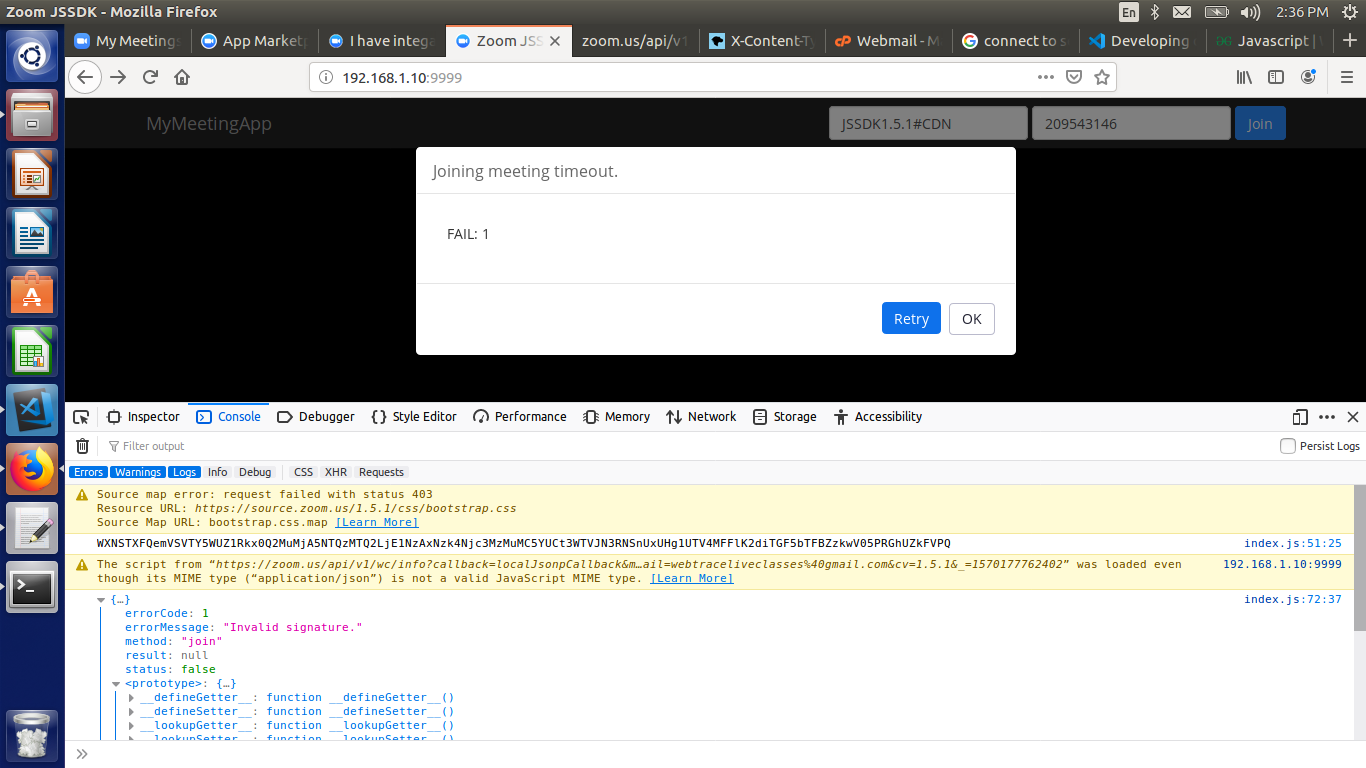Launch Terminal from the dock
1366x768 pixels.
point(33,587)
